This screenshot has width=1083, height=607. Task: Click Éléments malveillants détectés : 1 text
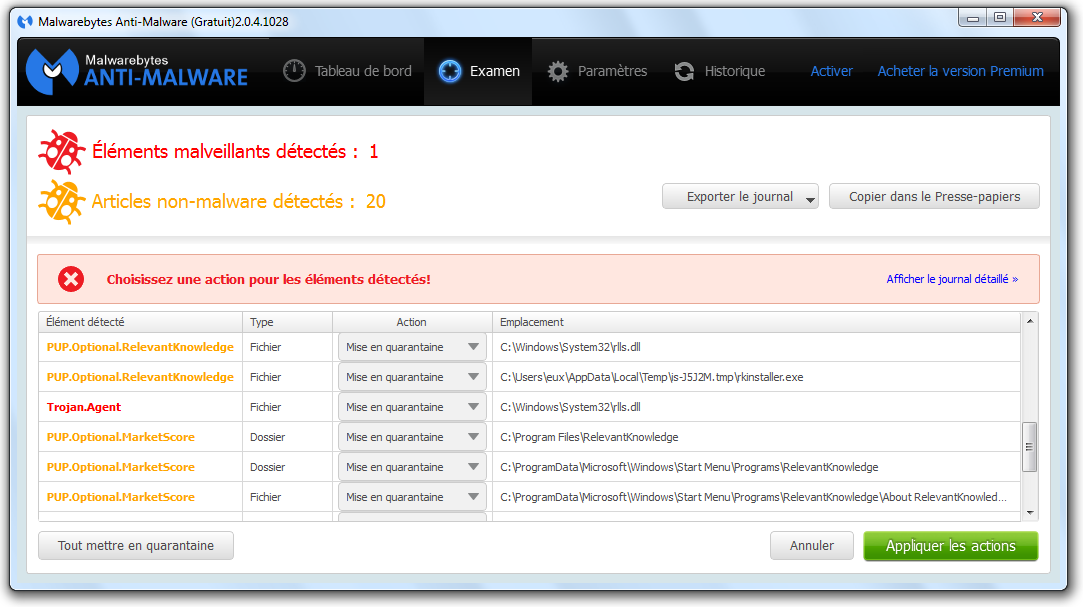236,151
